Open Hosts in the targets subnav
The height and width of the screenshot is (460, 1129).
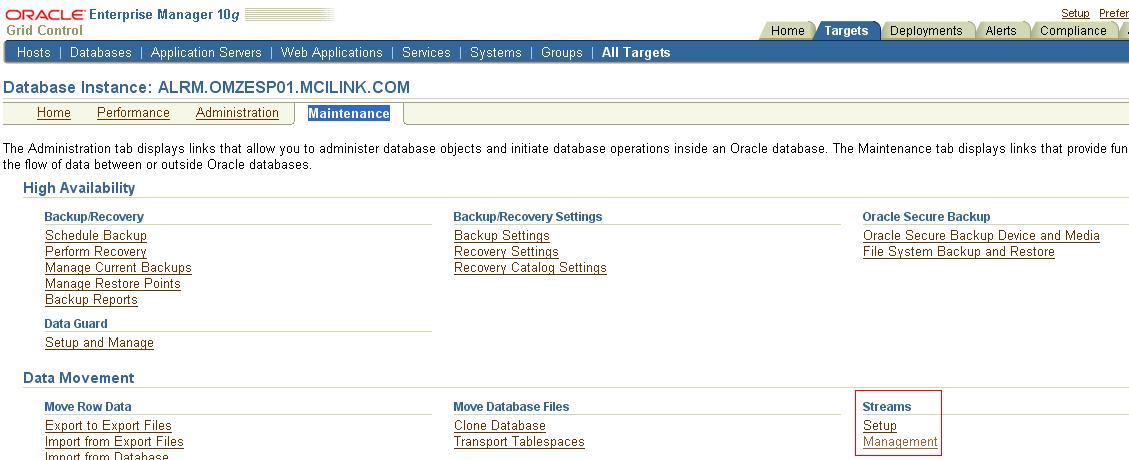coord(34,53)
